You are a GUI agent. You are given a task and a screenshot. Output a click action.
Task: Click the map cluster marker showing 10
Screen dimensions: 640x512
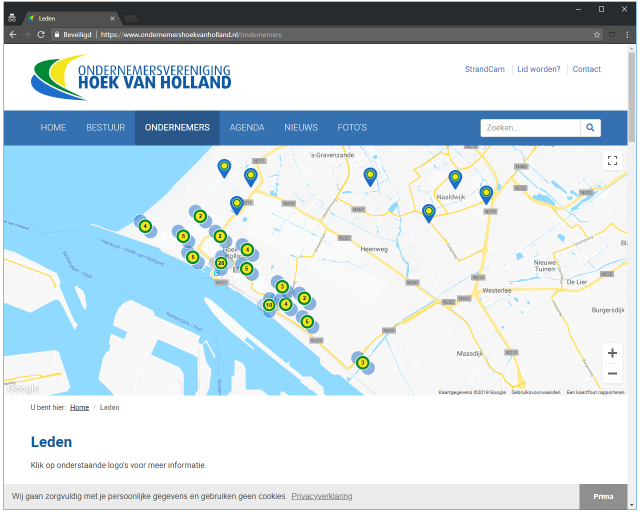268,304
